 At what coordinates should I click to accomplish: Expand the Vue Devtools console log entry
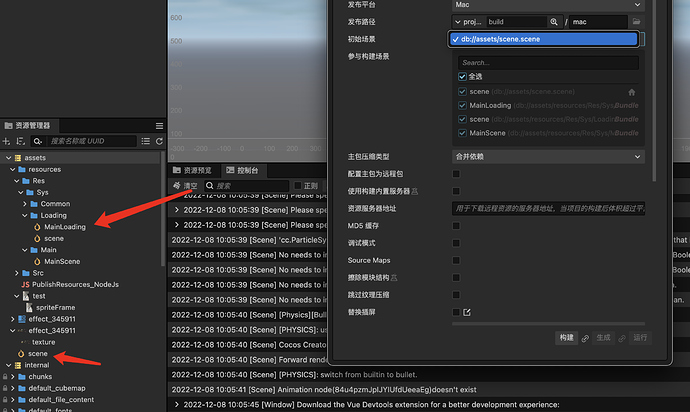coord(176,405)
